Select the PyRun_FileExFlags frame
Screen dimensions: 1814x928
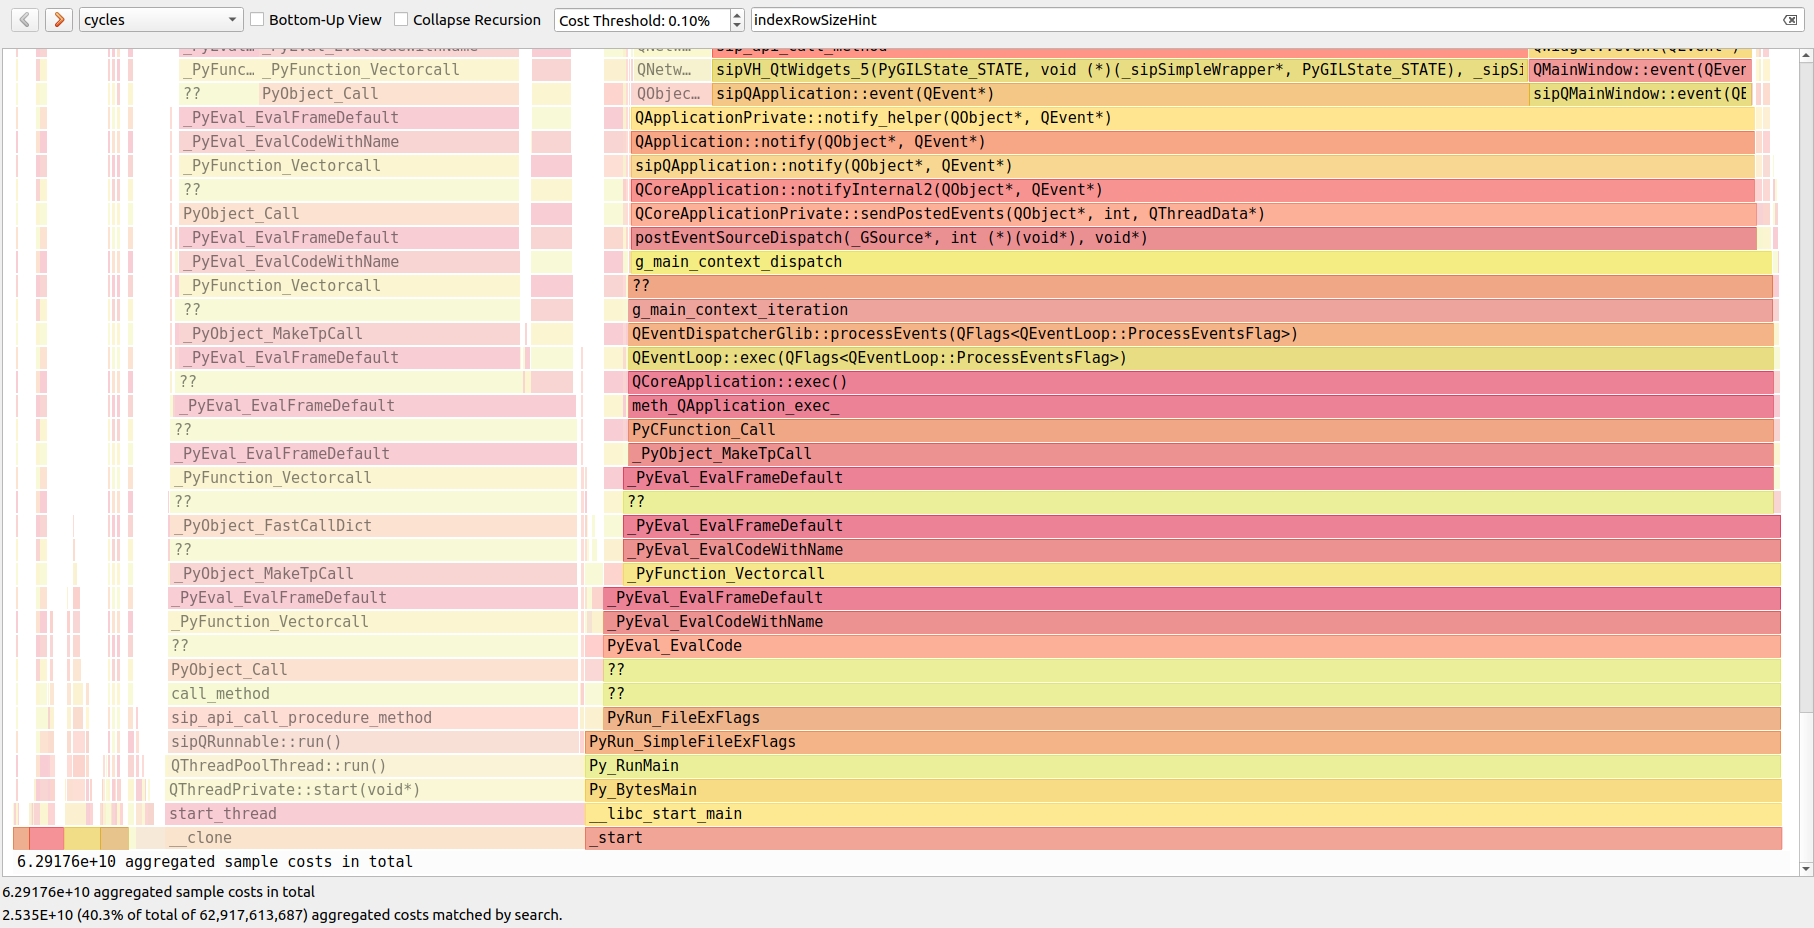click(x=1192, y=718)
